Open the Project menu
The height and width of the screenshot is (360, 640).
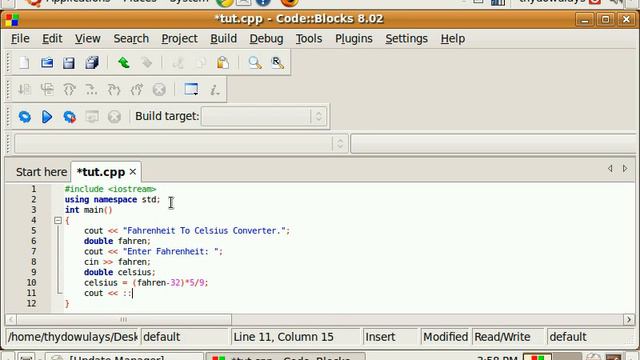pos(180,39)
